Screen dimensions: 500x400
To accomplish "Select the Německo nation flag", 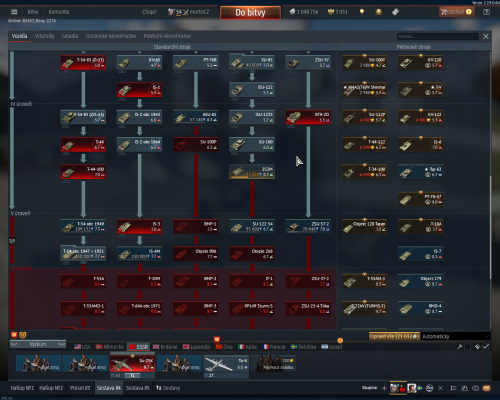I will tap(110, 347).
